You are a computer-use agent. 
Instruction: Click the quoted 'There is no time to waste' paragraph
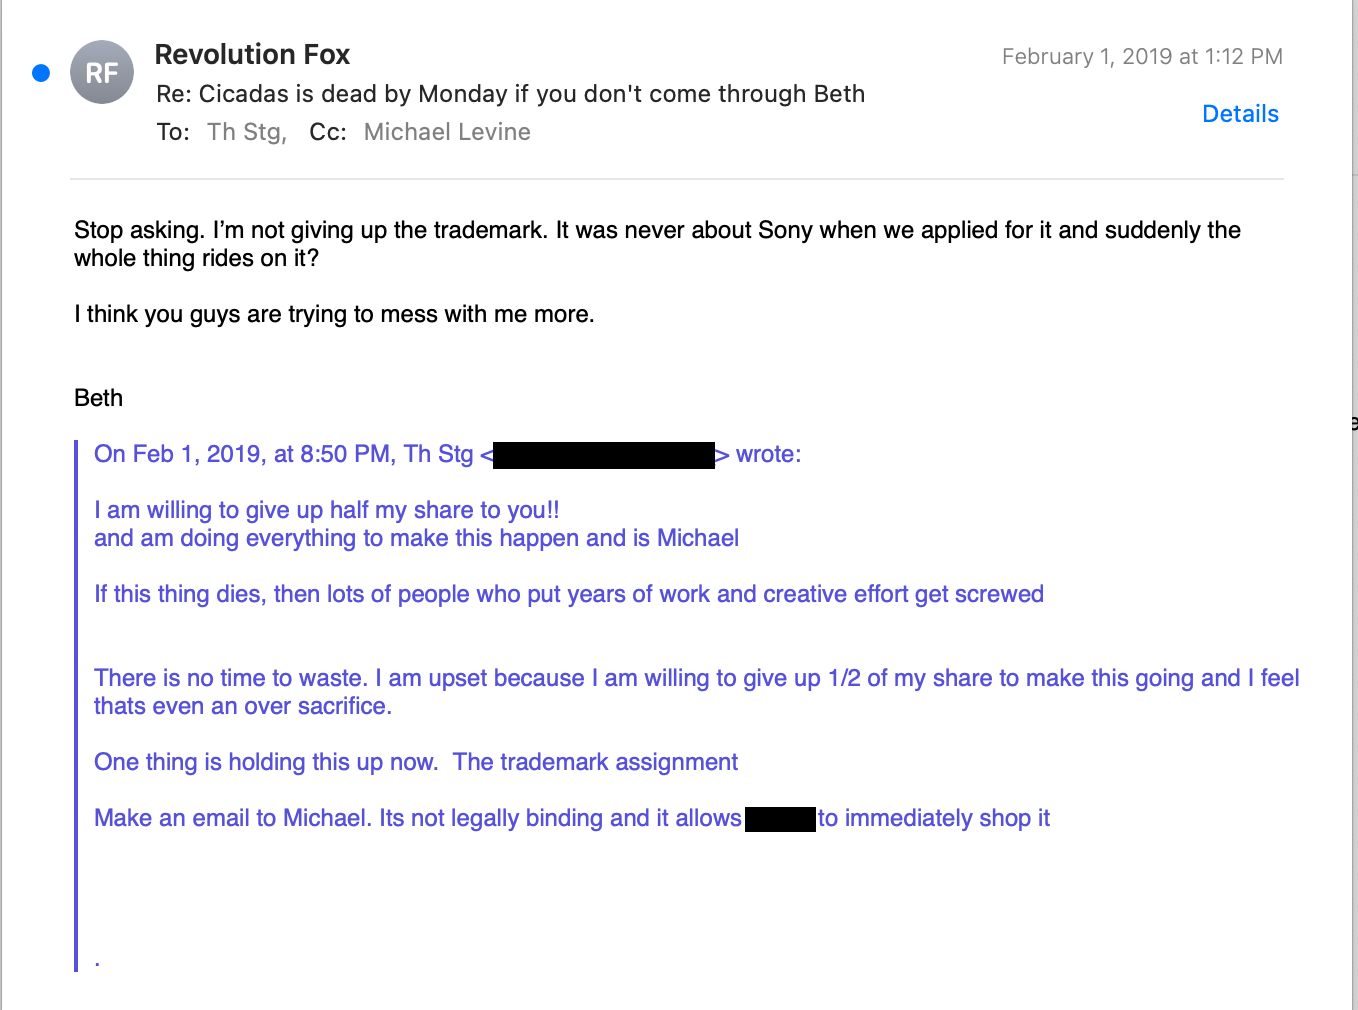point(696,692)
